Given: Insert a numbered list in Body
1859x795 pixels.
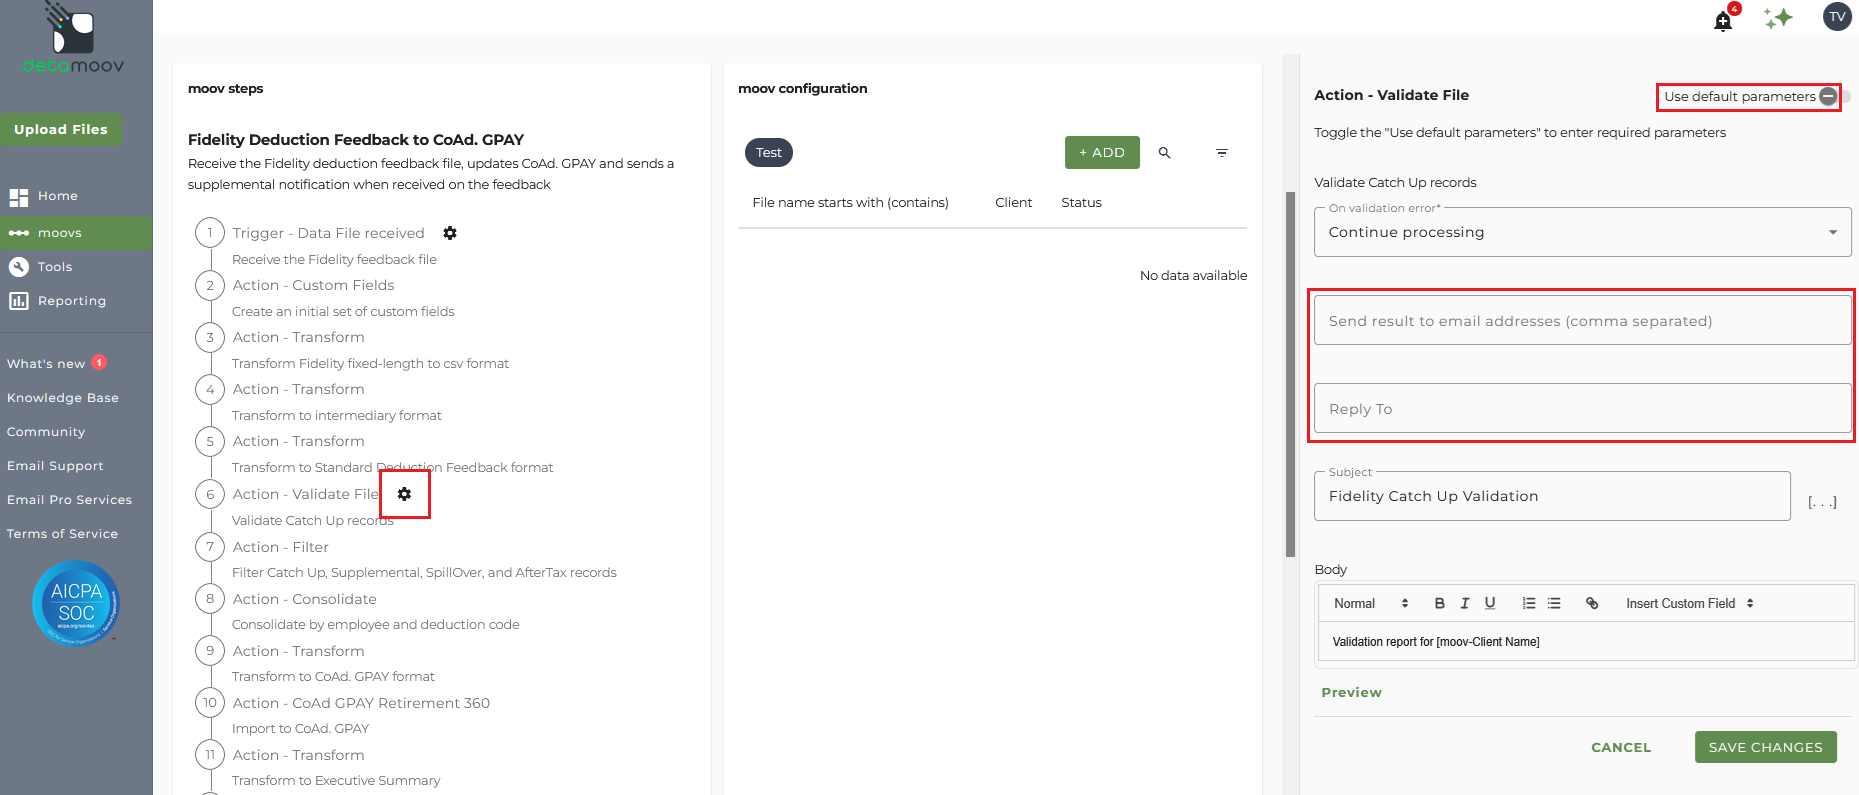Looking at the screenshot, I should coord(1529,603).
